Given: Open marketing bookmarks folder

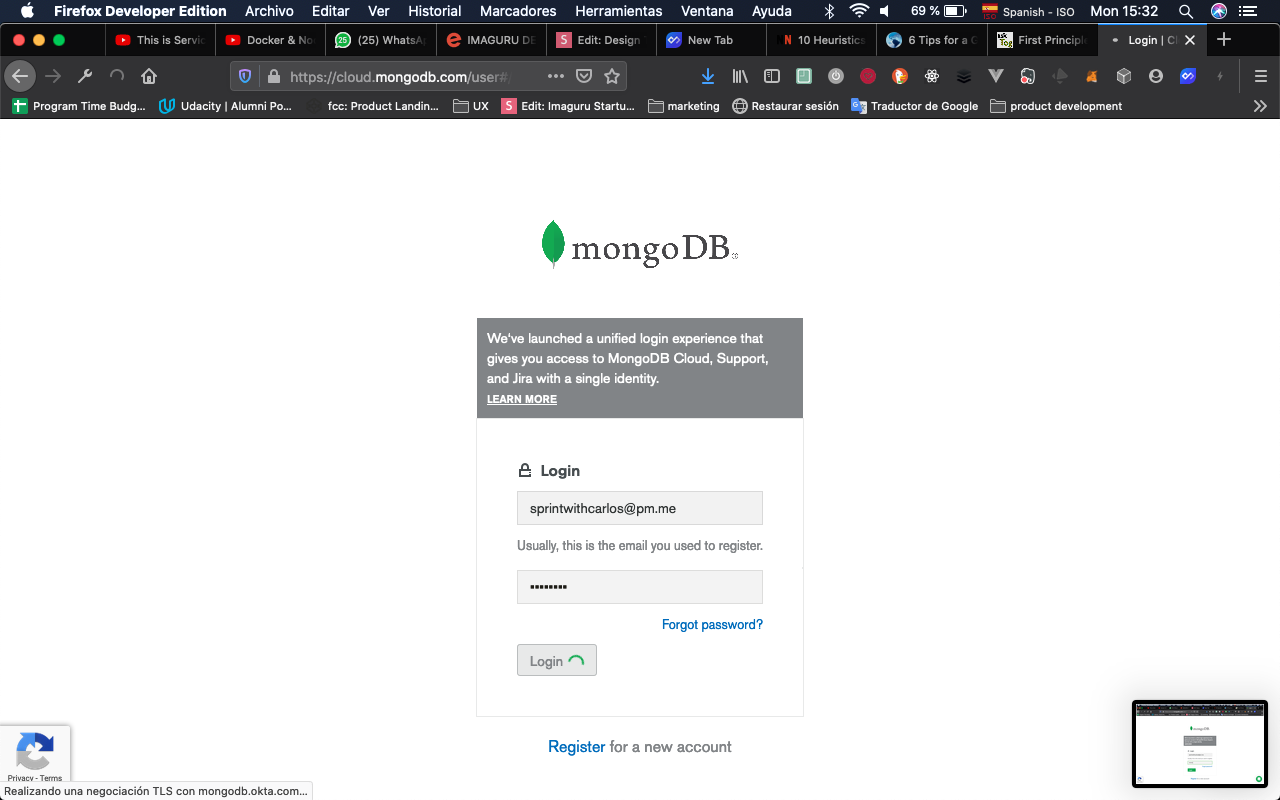Looking at the screenshot, I should (x=684, y=106).
